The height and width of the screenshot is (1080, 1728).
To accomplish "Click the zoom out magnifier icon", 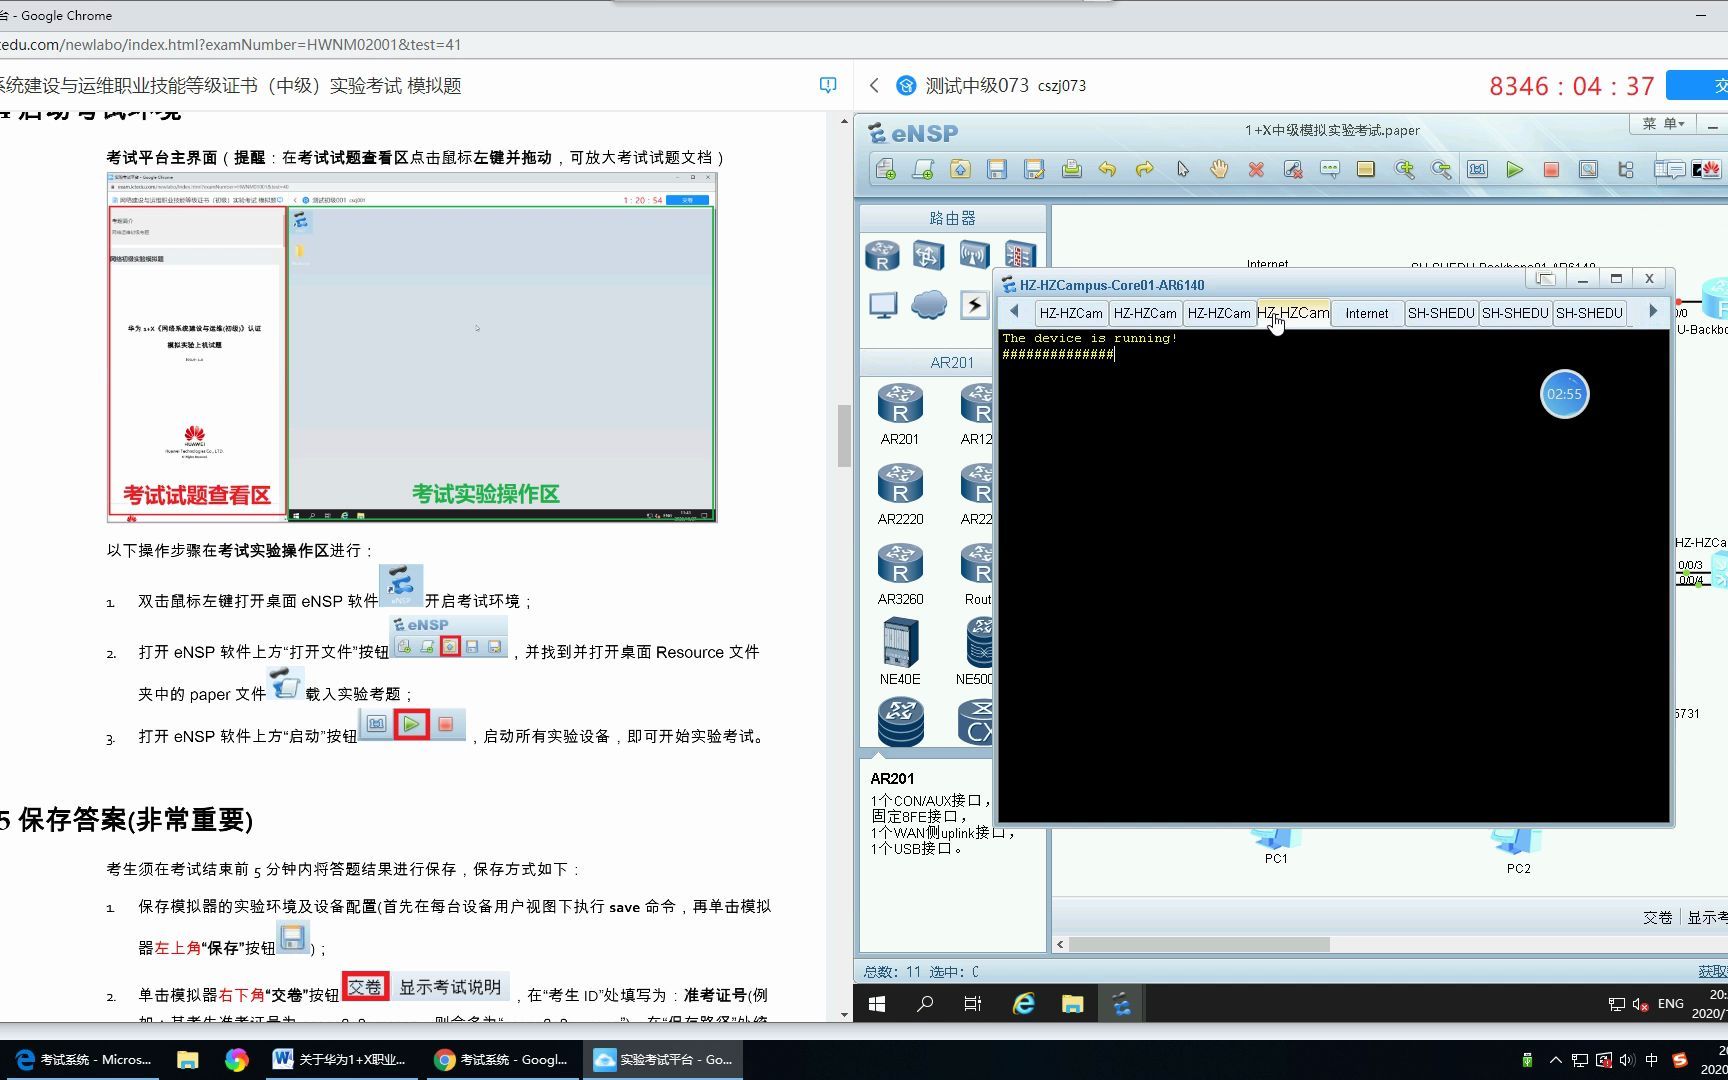I will coord(1441,169).
